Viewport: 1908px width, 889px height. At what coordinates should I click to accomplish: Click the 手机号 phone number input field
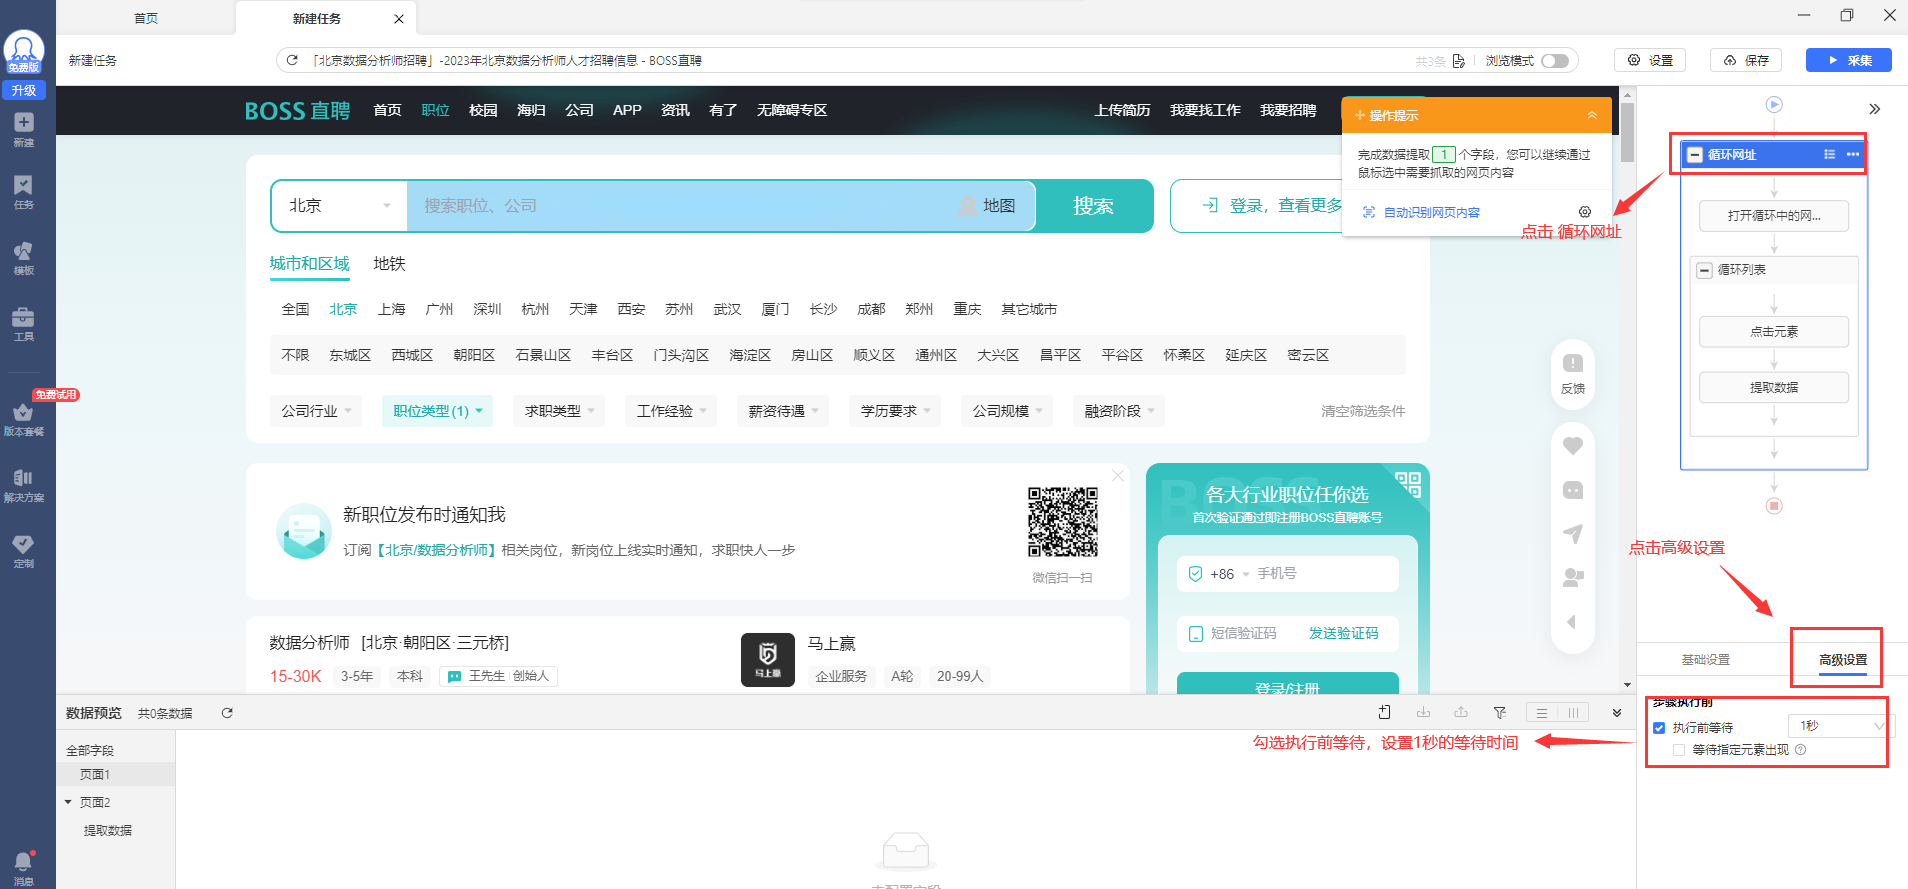[x=1326, y=574]
